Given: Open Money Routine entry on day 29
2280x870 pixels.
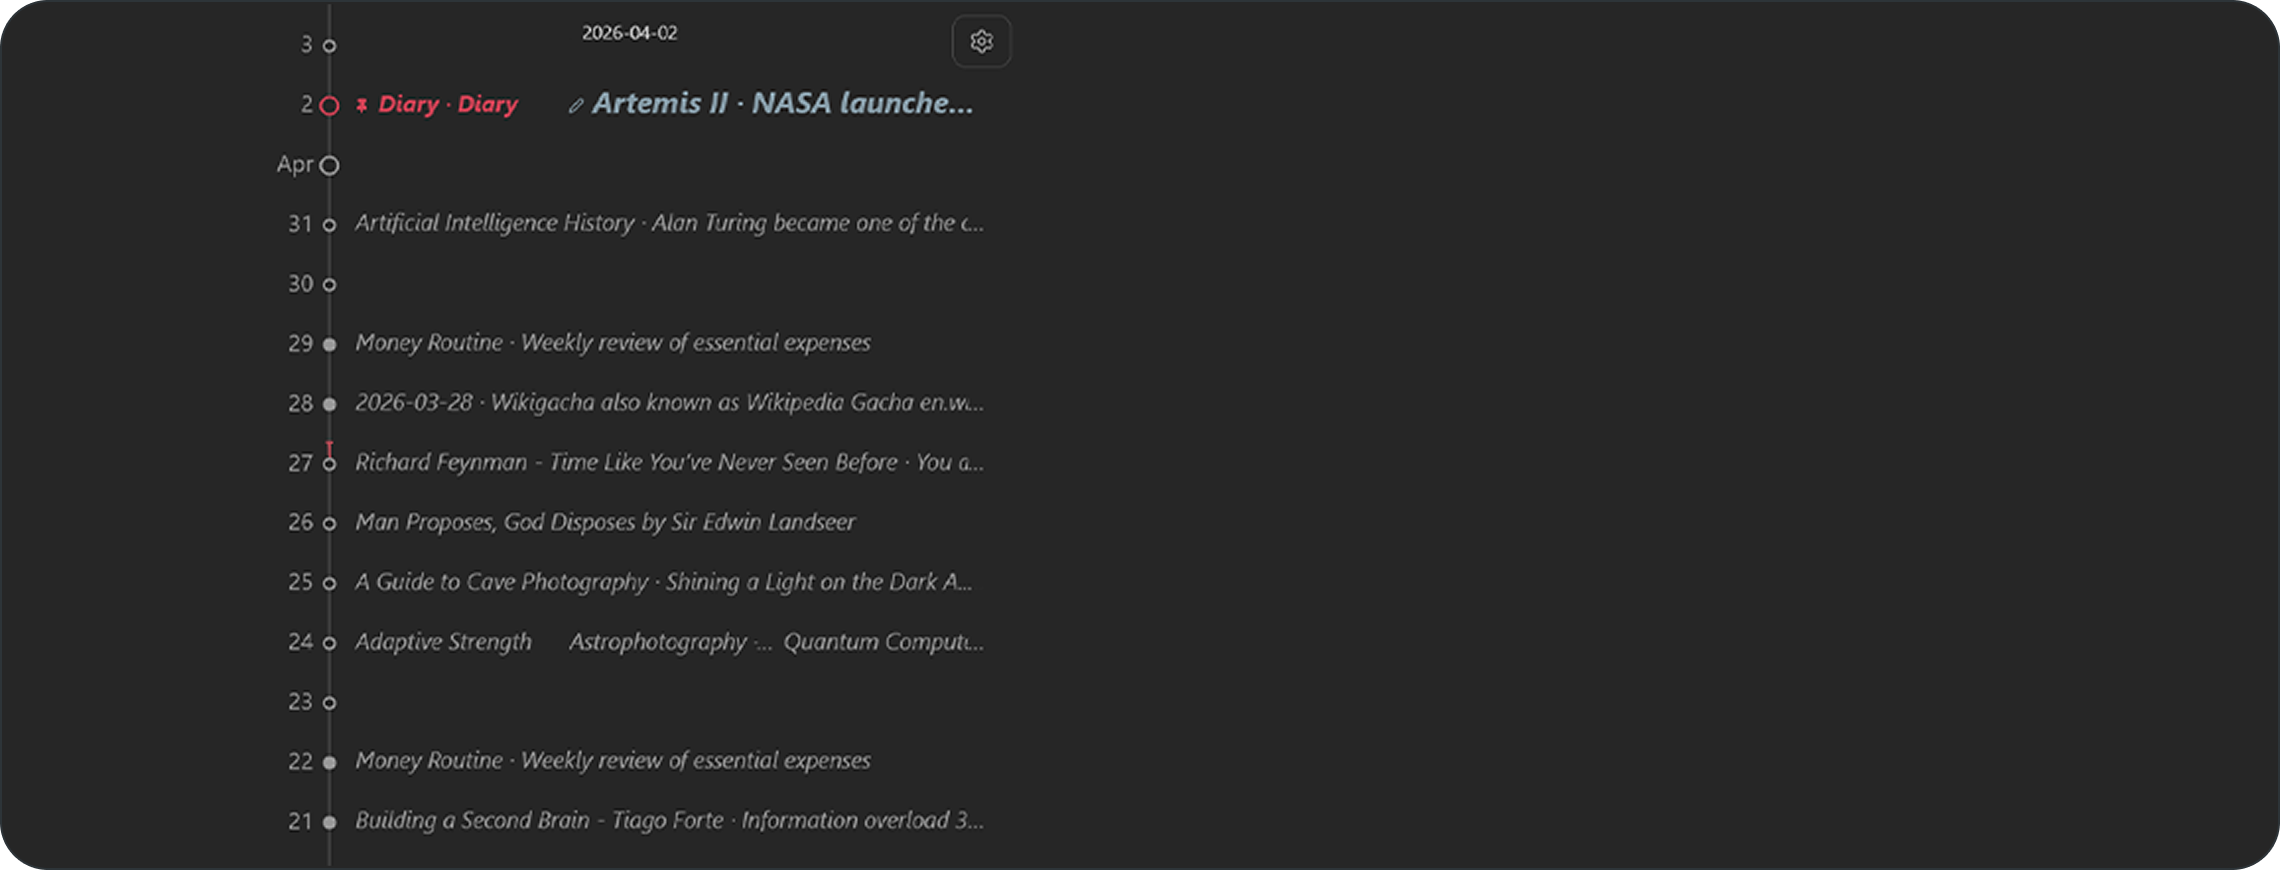Looking at the screenshot, I should 612,343.
